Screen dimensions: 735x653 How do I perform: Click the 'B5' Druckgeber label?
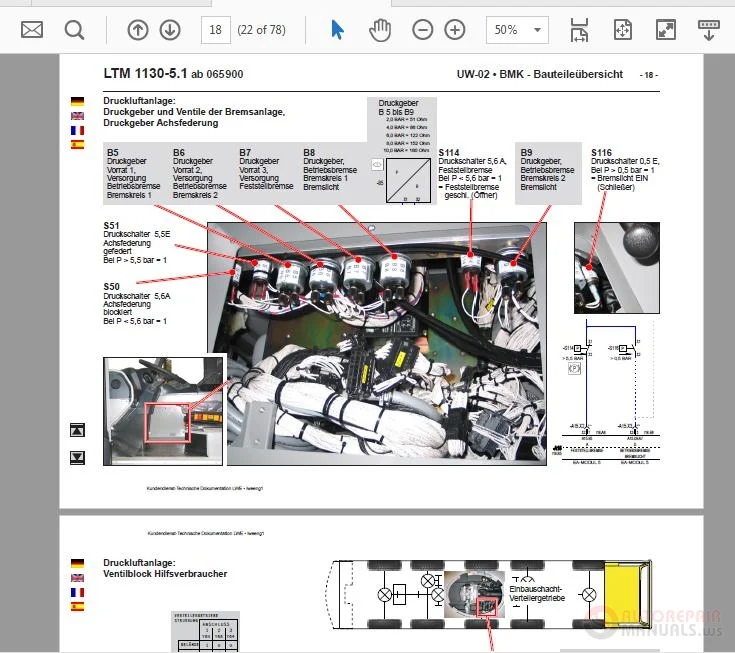click(x=112, y=152)
